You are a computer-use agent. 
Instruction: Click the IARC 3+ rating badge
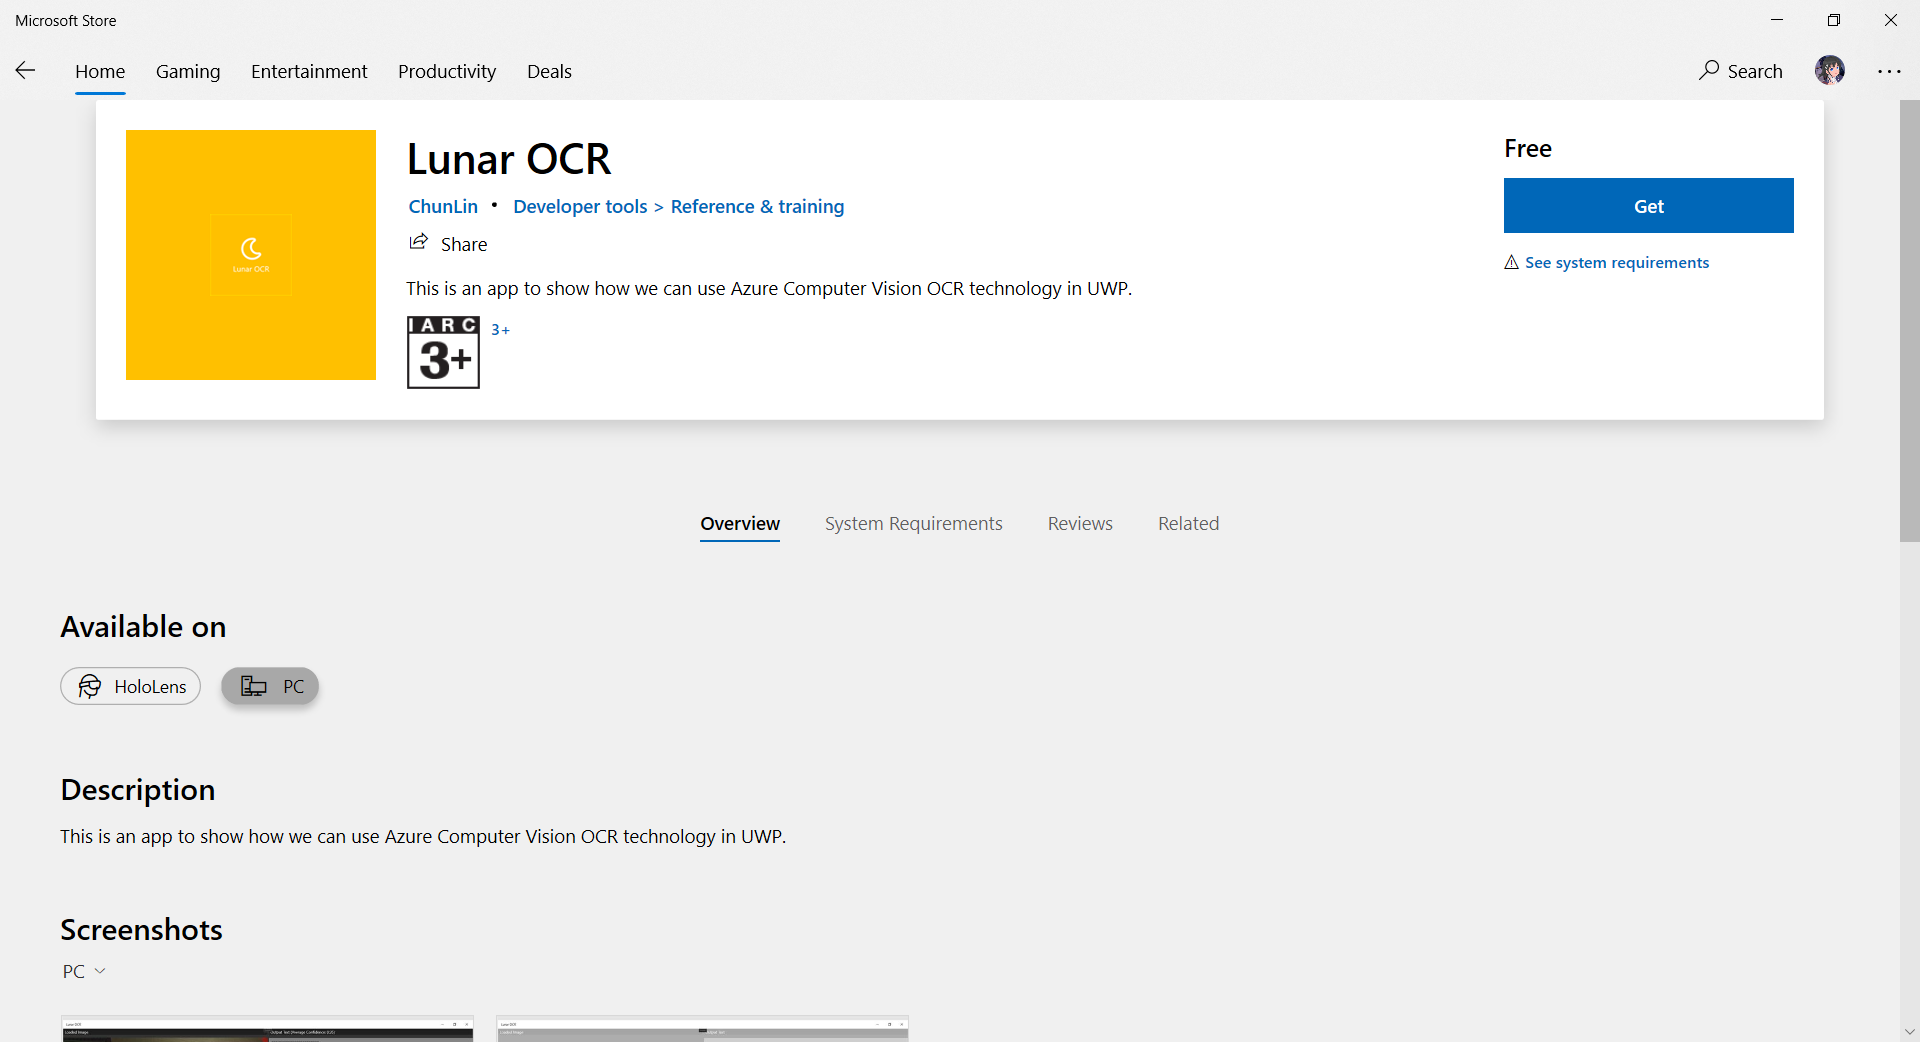pos(443,352)
